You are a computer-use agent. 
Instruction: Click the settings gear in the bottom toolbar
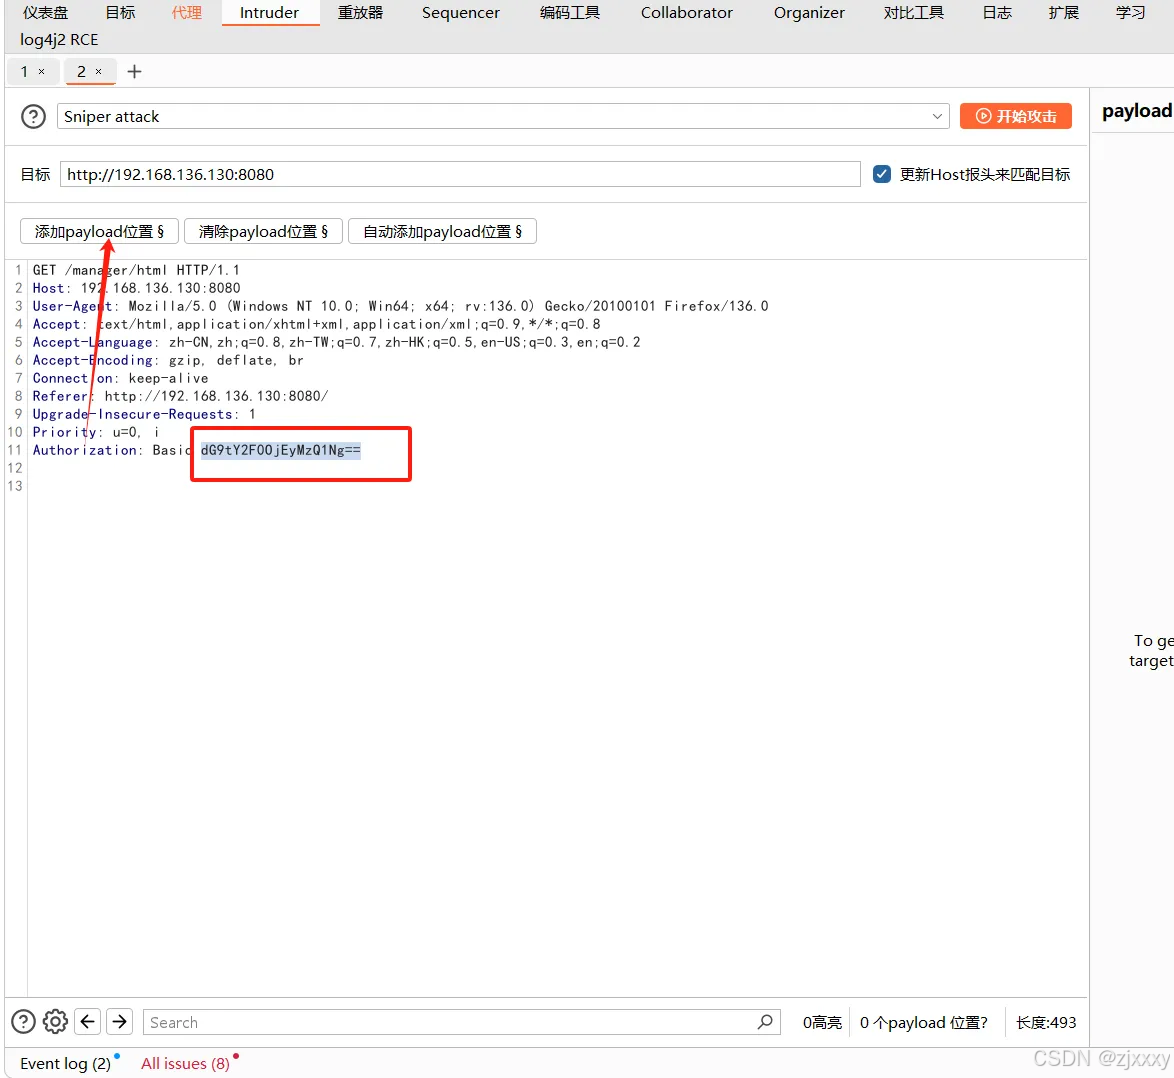tap(55, 1021)
